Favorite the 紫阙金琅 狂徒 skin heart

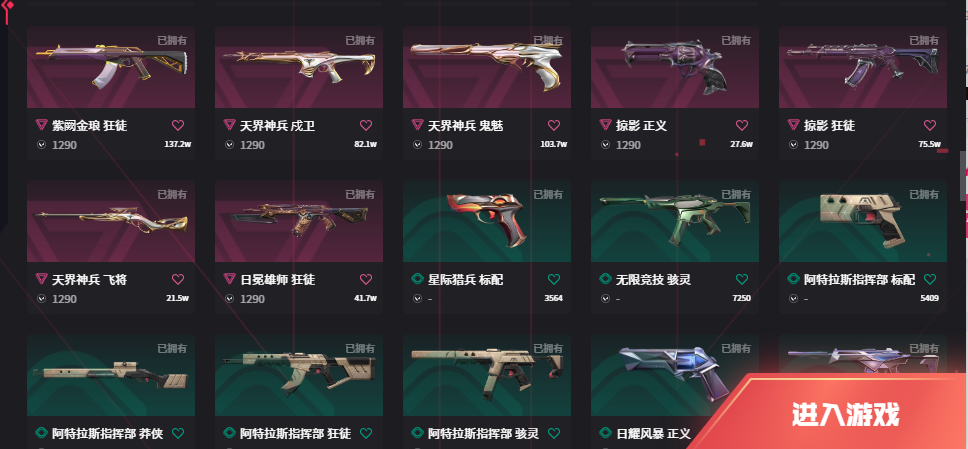pyautogui.click(x=178, y=125)
